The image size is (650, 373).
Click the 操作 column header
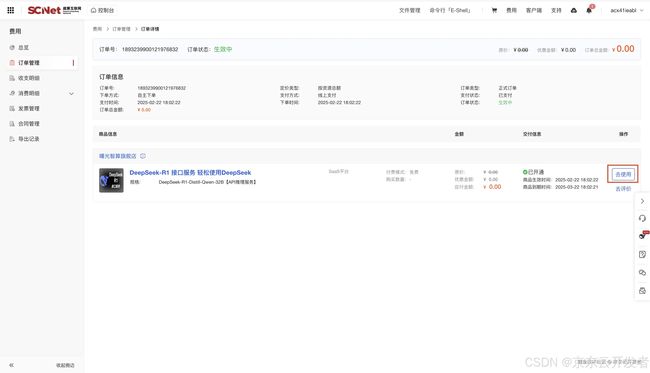623,134
